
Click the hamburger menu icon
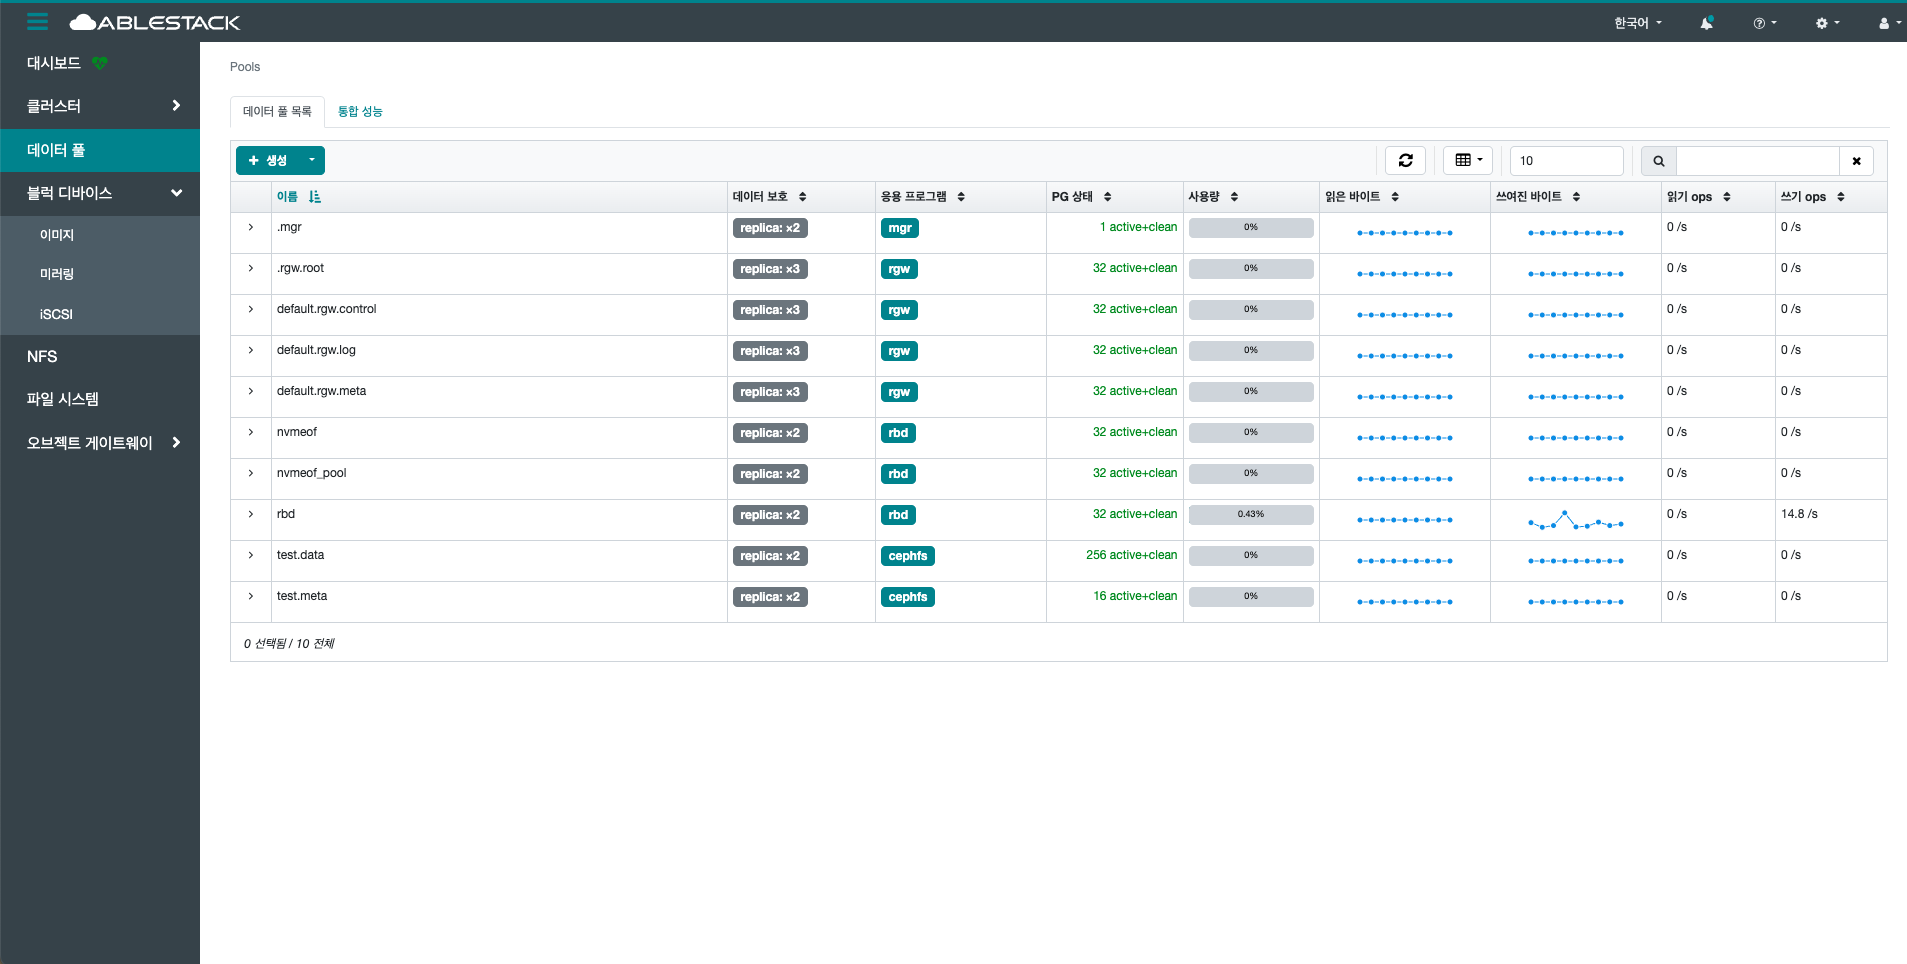point(37,21)
